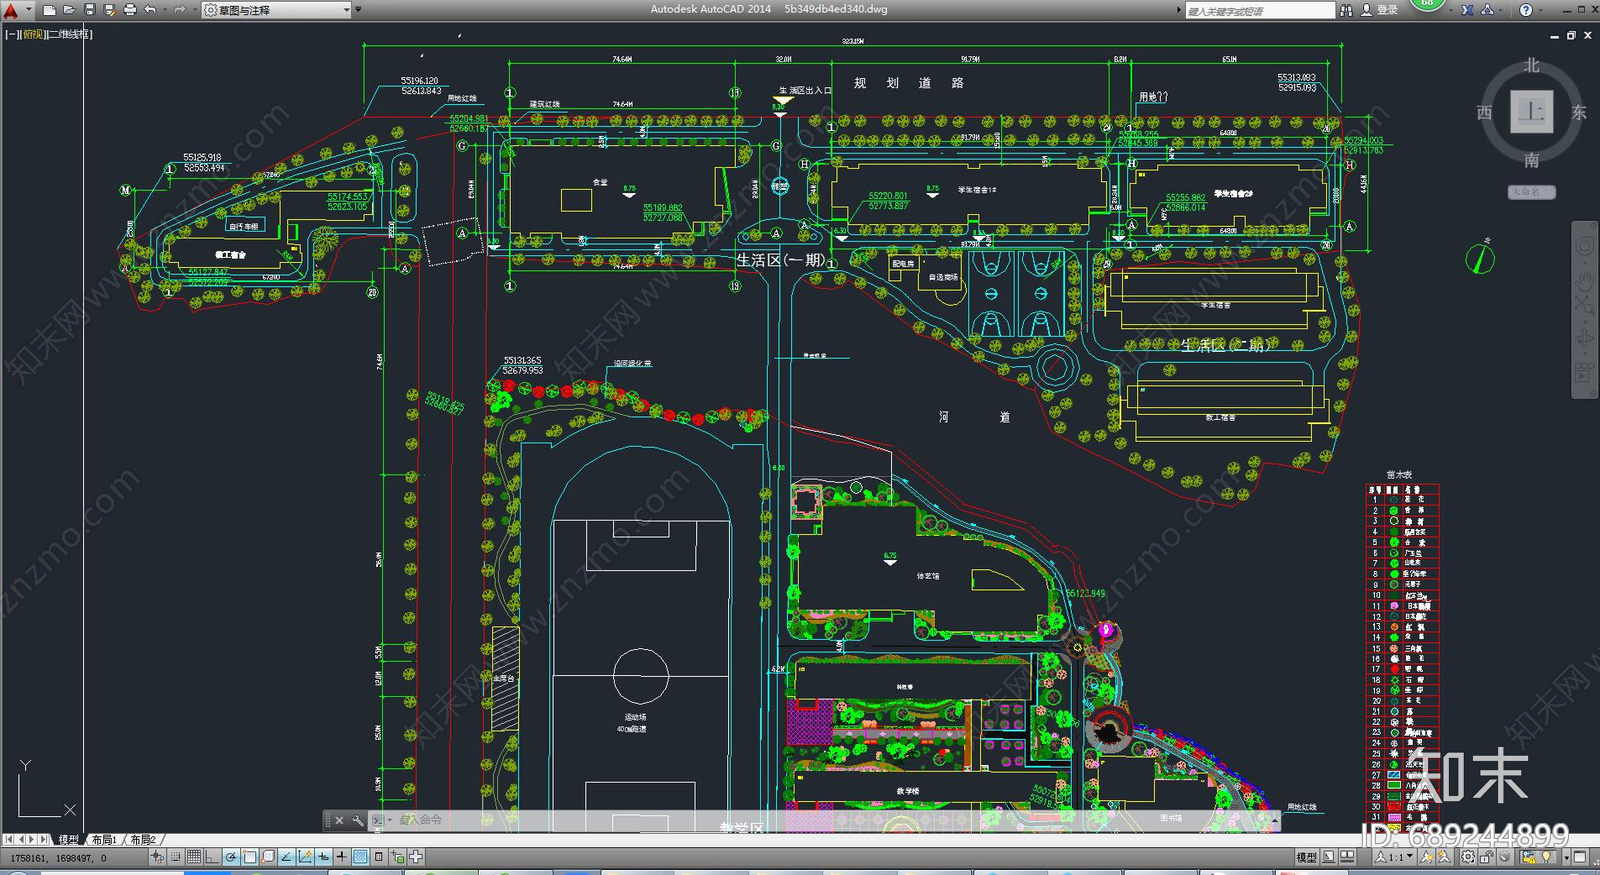
Task: Switch to the 布局1 layout tab
Action: 104,839
